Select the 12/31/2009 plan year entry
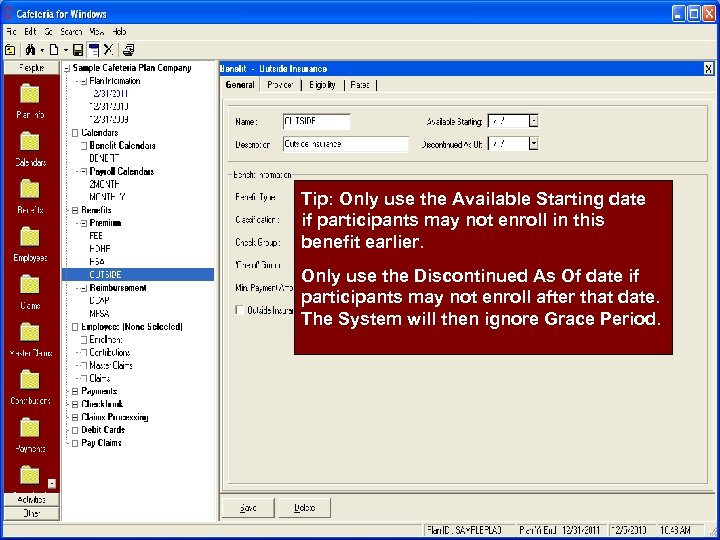This screenshot has height=540, width=720. [109, 119]
